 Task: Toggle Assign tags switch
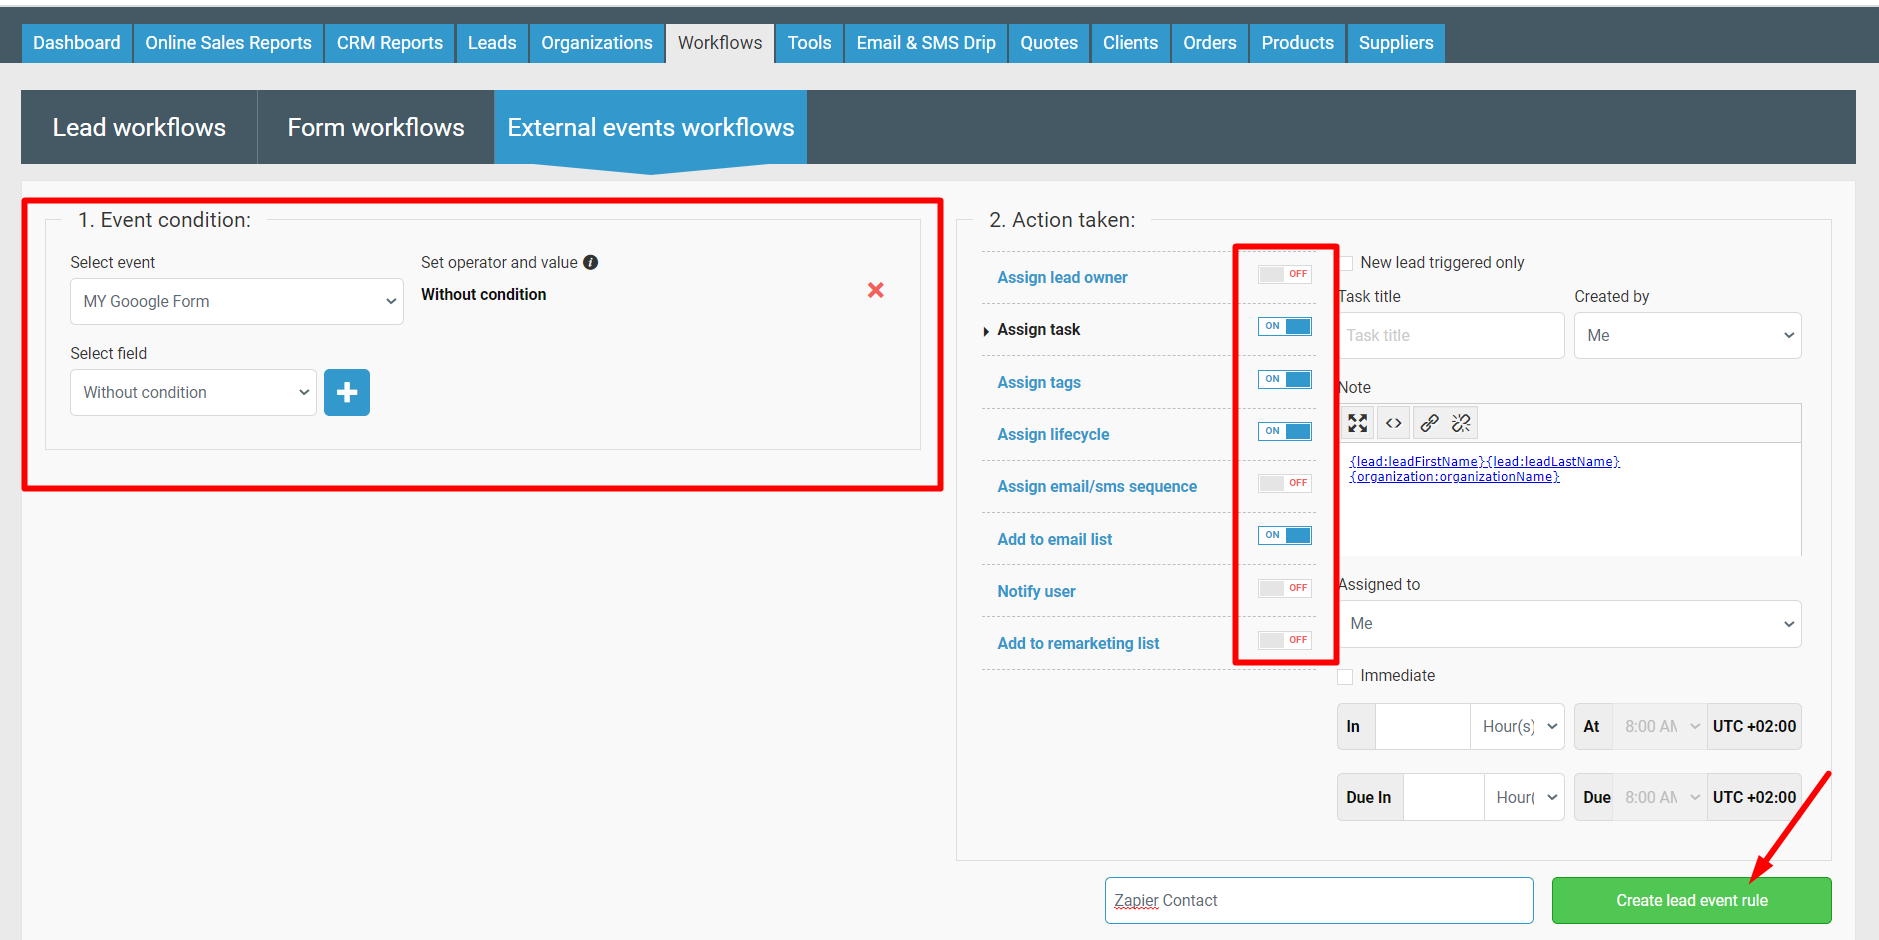tap(1285, 379)
